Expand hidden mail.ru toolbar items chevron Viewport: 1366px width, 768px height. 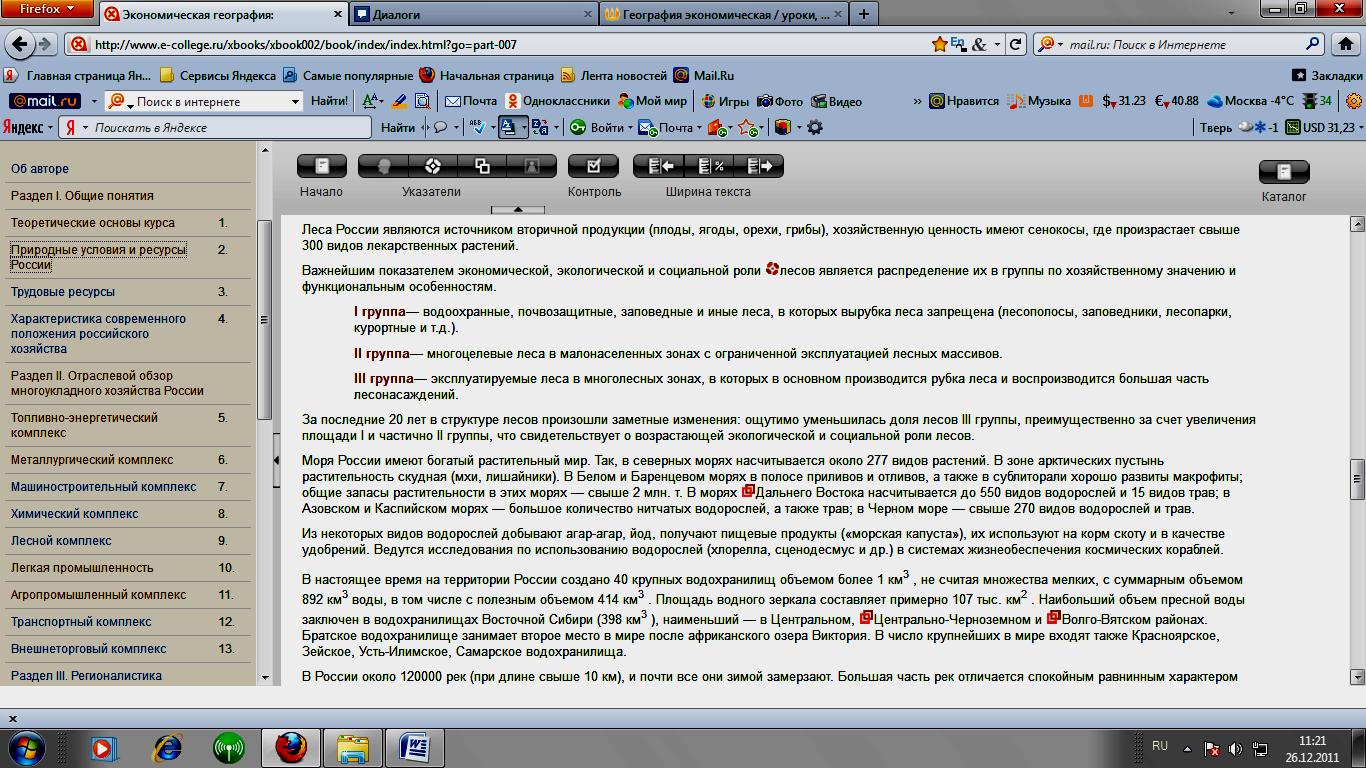tap(917, 101)
